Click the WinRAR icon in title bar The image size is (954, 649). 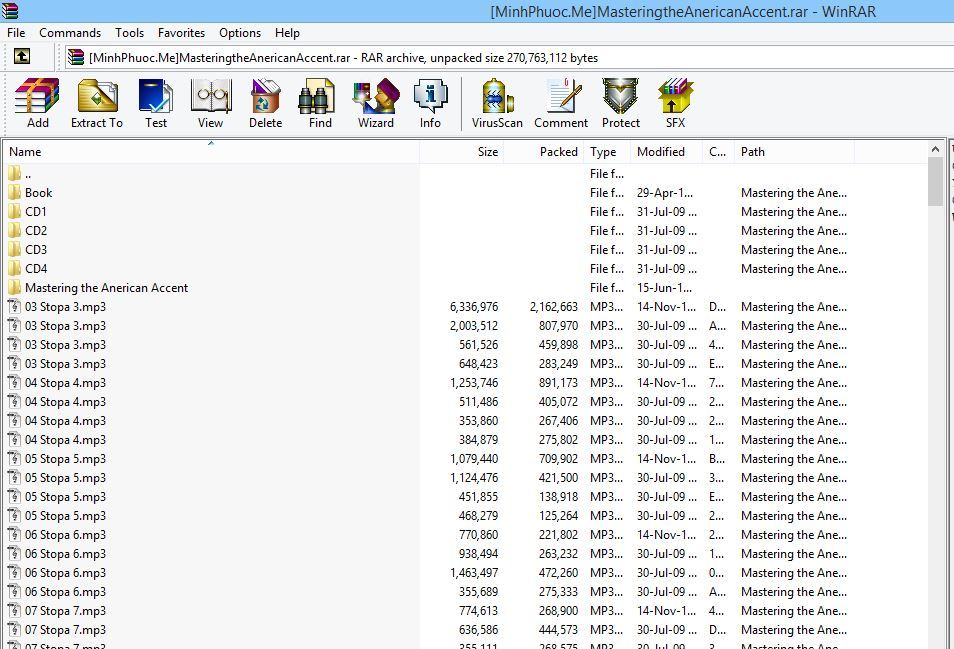(10, 10)
